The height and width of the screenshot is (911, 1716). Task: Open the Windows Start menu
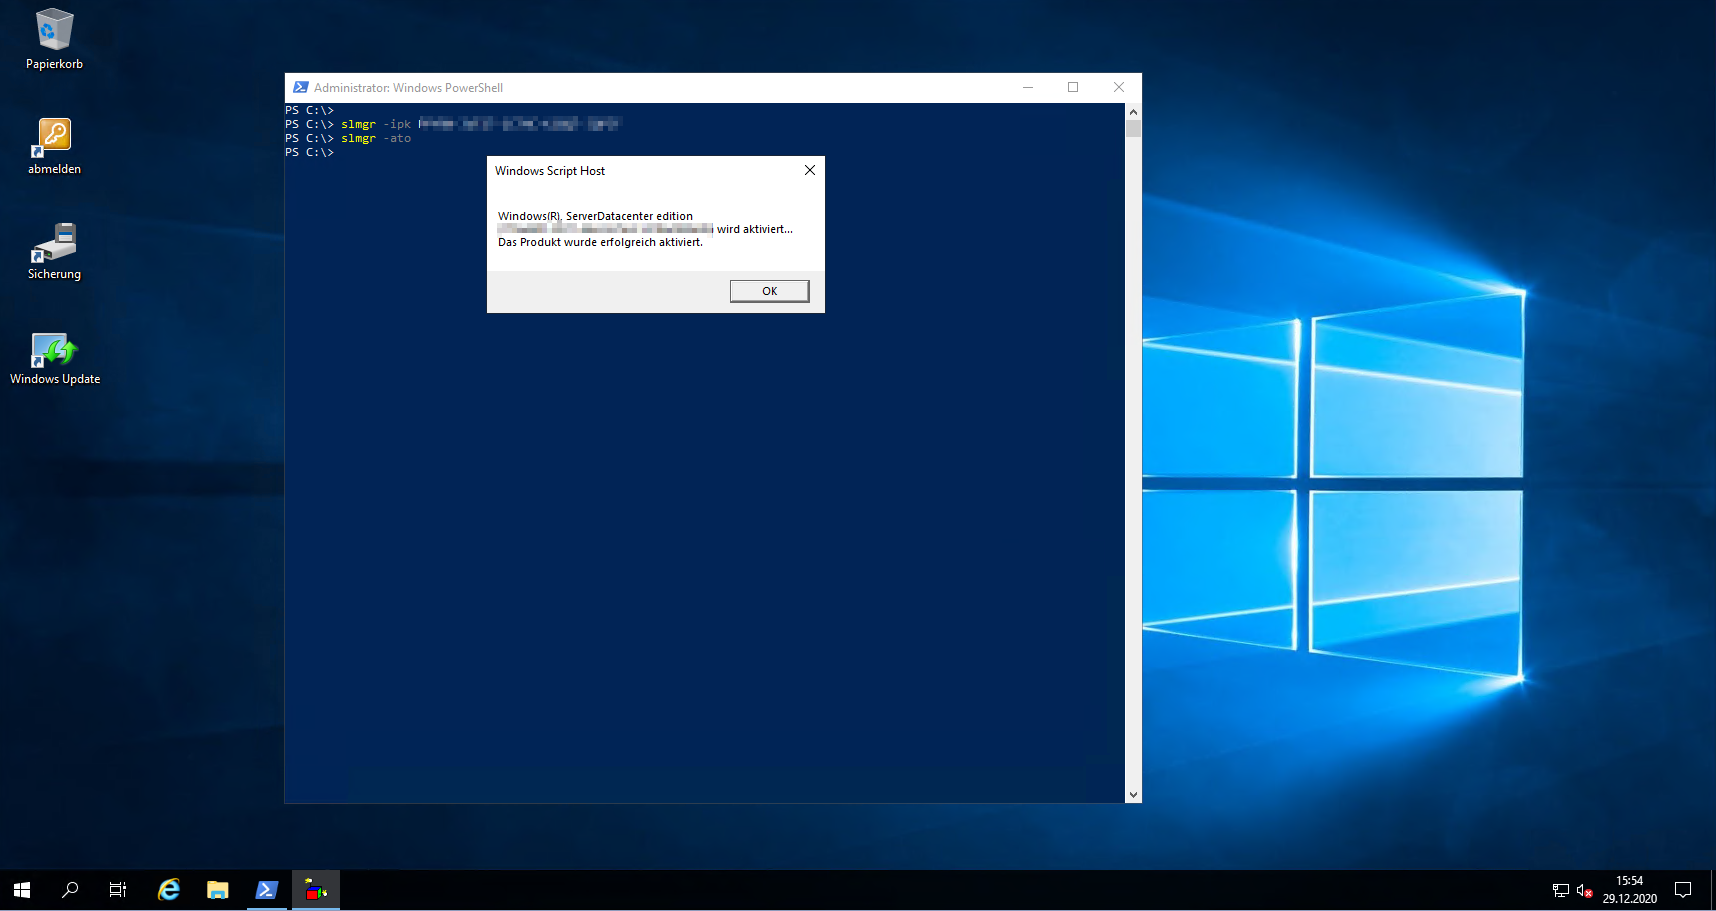[22, 890]
